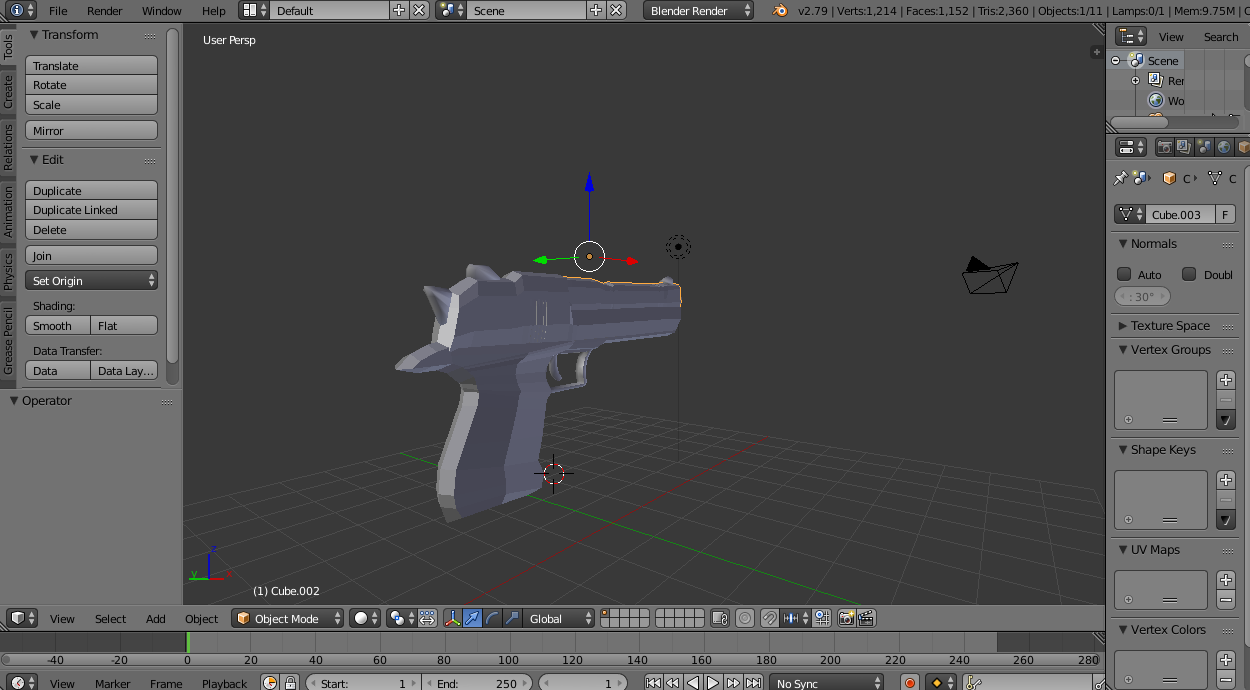Toggle timeline preview range clock icon
The height and width of the screenshot is (690, 1250).
coord(270,683)
